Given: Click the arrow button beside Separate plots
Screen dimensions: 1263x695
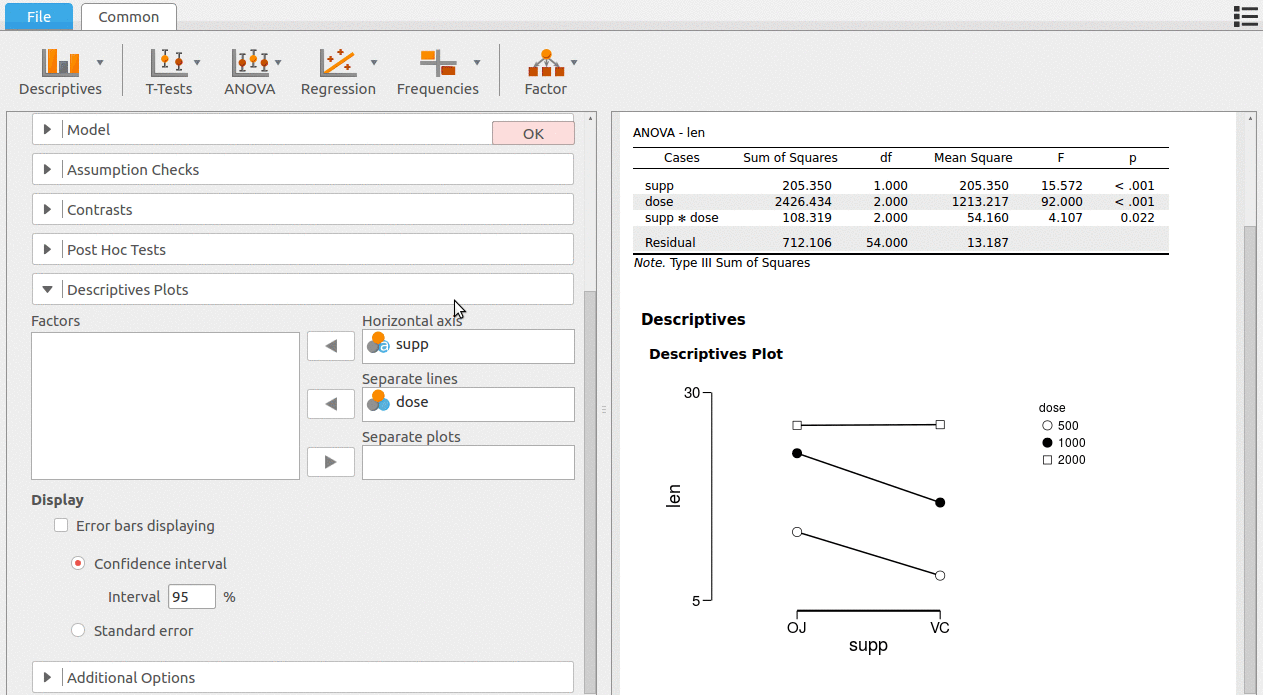Looking at the screenshot, I should pyautogui.click(x=331, y=462).
